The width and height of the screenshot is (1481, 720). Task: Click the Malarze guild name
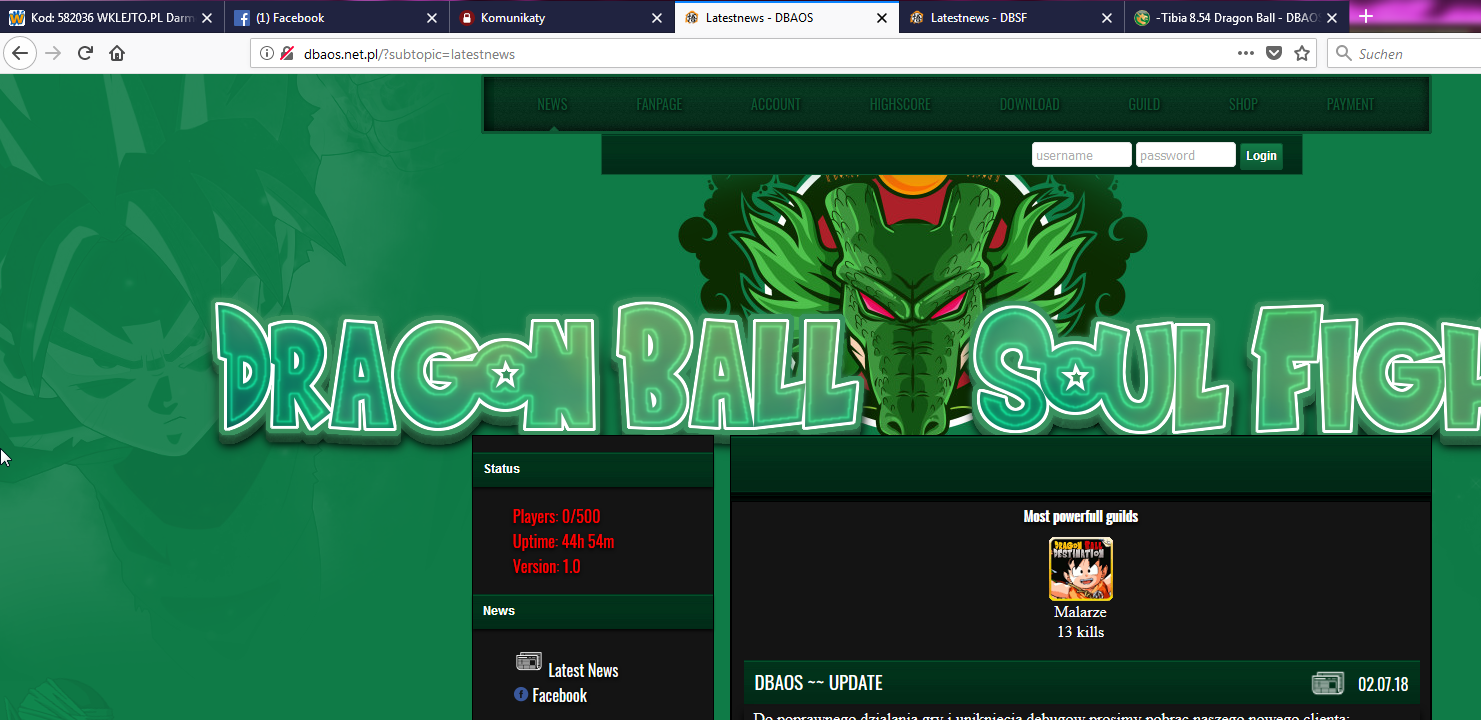tap(1080, 612)
